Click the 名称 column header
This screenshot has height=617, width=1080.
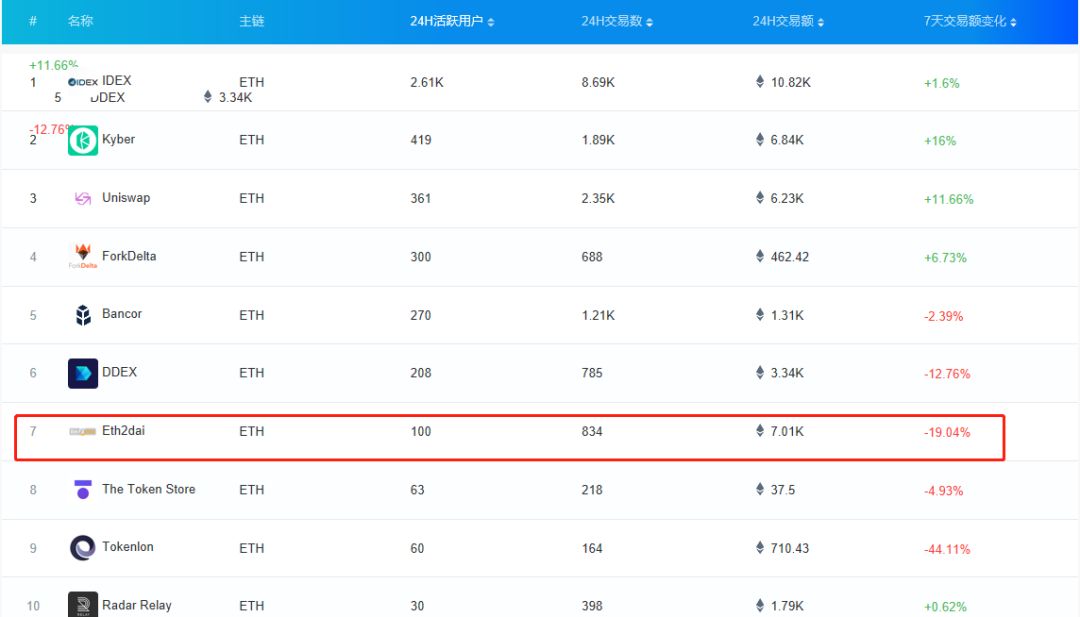[80, 21]
